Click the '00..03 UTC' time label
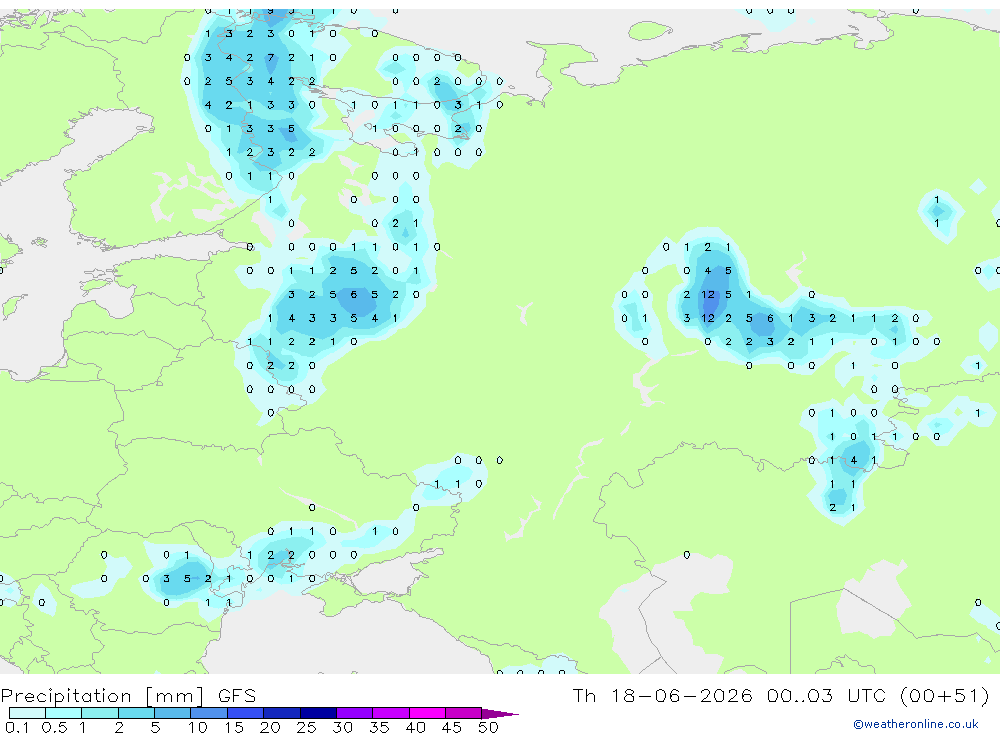This screenshot has width=1000, height=733. (x=827, y=695)
